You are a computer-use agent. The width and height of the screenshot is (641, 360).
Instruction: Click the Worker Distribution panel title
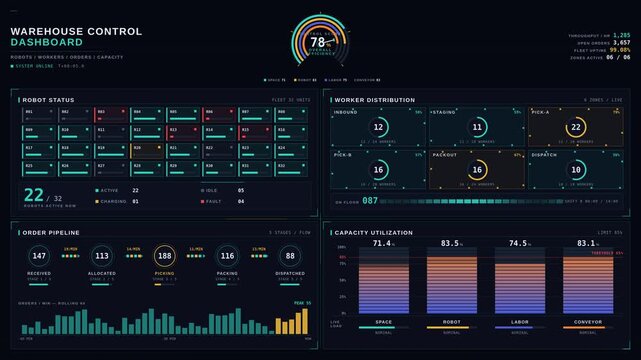point(374,100)
